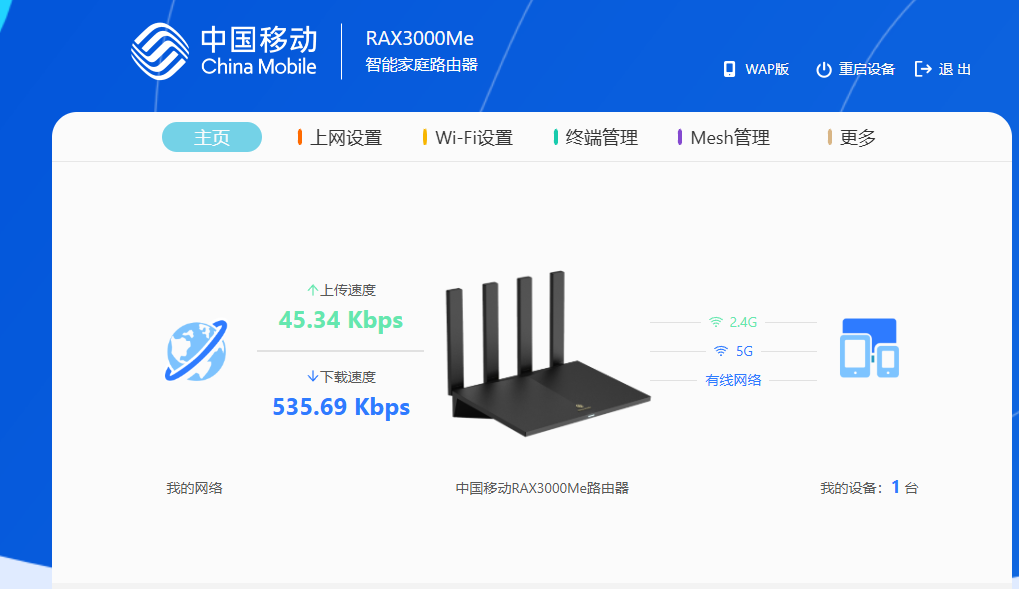The height and width of the screenshot is (589, 1019).
Task: Click 重启设备 to reboot router
Action: [x=866, y=69]
